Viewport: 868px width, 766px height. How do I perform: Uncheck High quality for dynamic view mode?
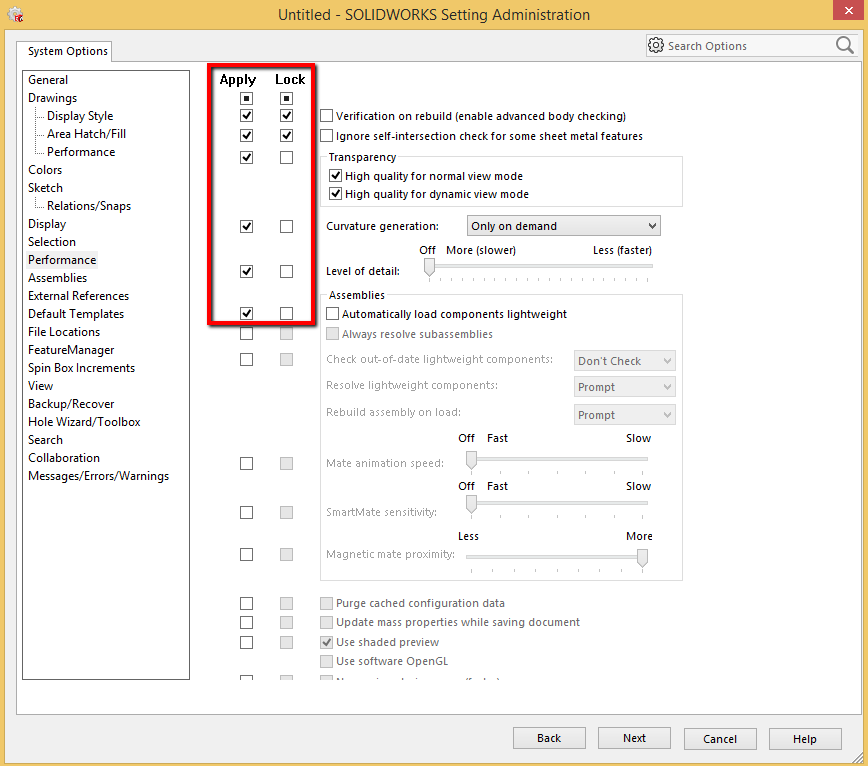point(335,194)
